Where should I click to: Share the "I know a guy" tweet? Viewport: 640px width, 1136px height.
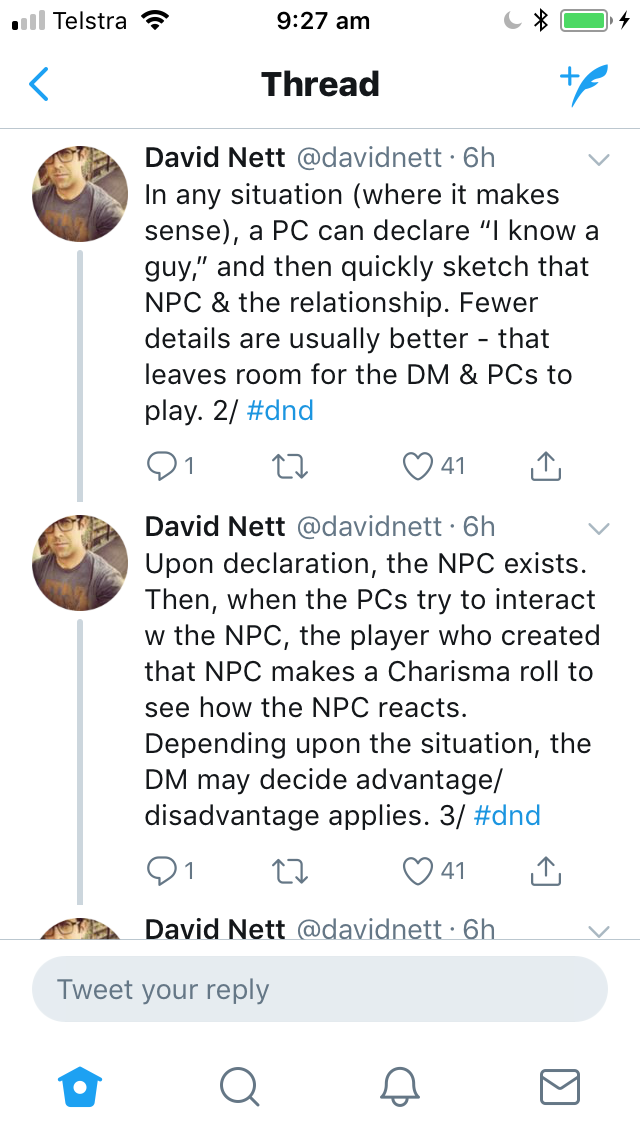pyautogui.click(x=545, y=465)
